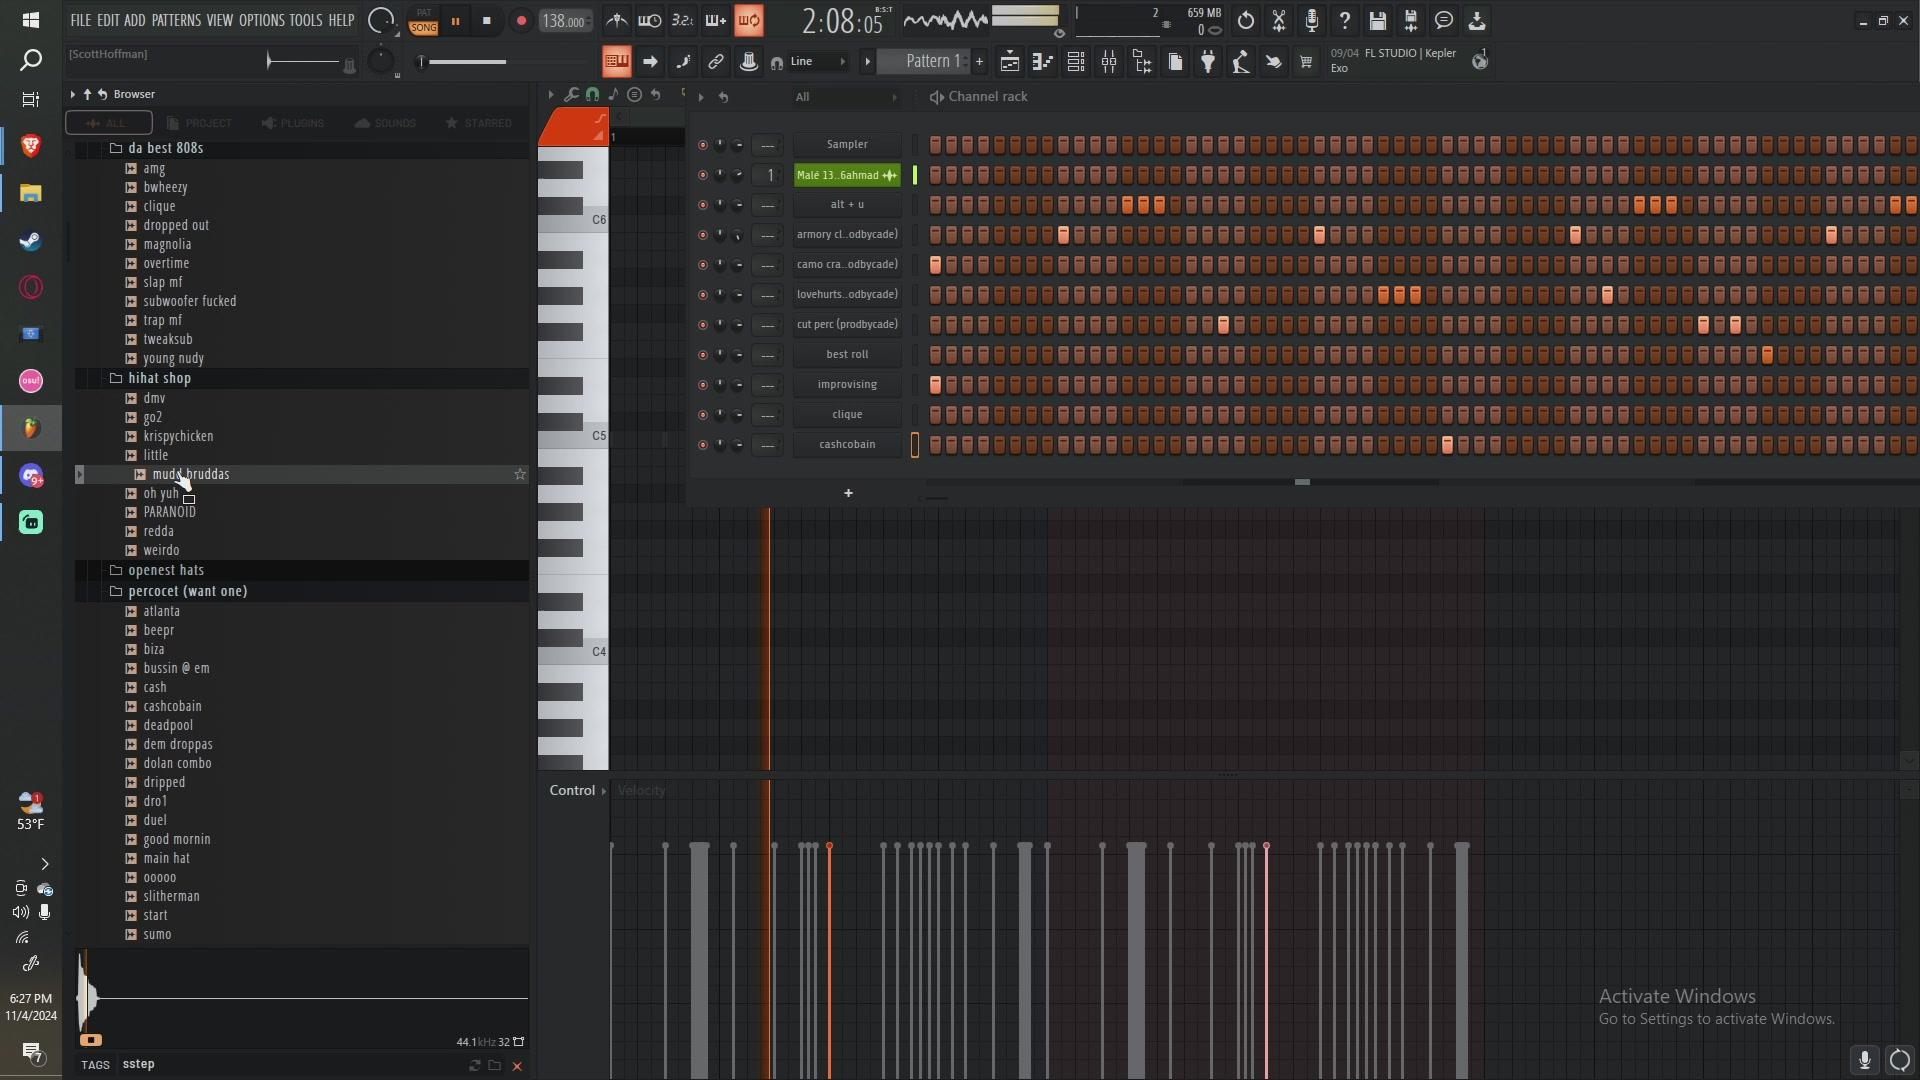Screen dimensions: 1920x1080
Task: Open the Playlist view icon
Action: 1010,62
